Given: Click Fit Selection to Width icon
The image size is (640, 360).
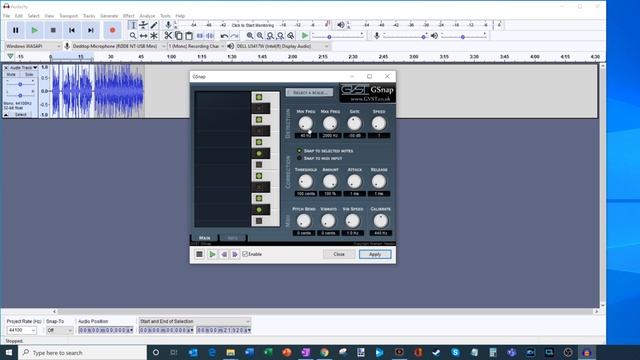Looking at the screenshot, I should tap(270, 36).
